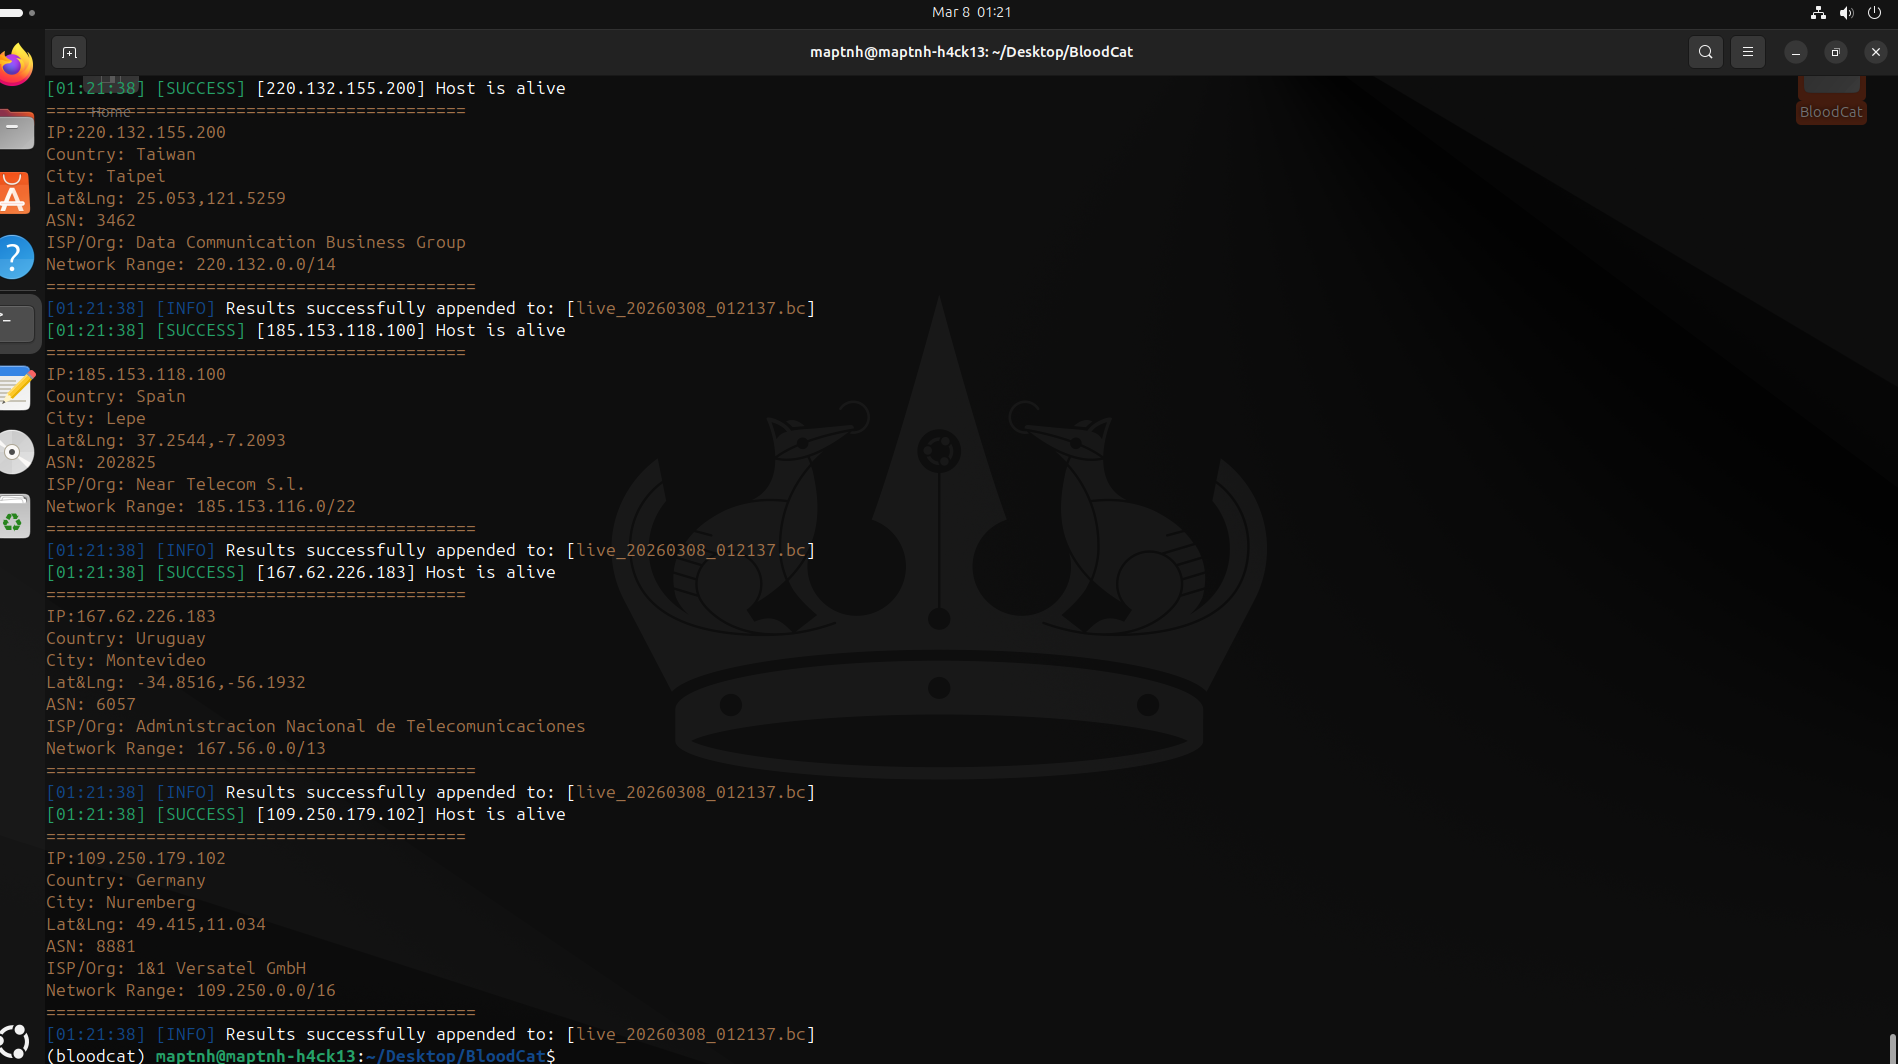Click the text "ISP/Org: 1&1 Versatel GmbH"
The image size is (1898, 1064).
[176, 968]
